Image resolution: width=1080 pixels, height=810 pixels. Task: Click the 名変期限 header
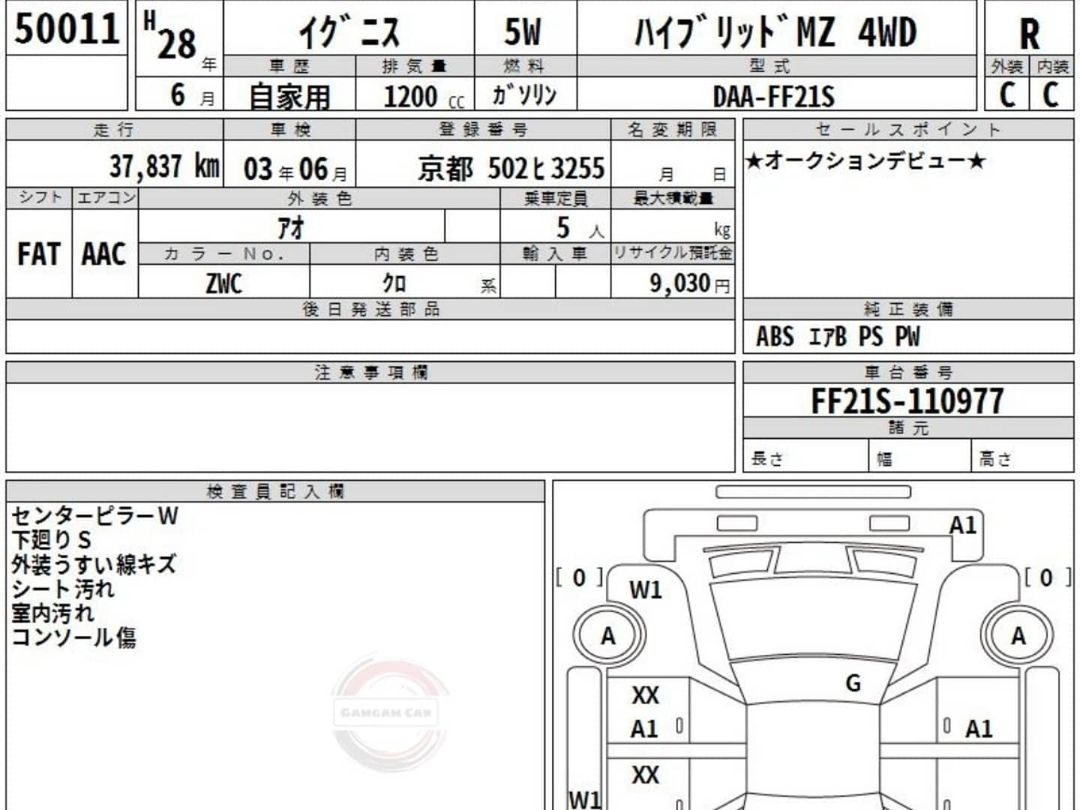[672, 129]
